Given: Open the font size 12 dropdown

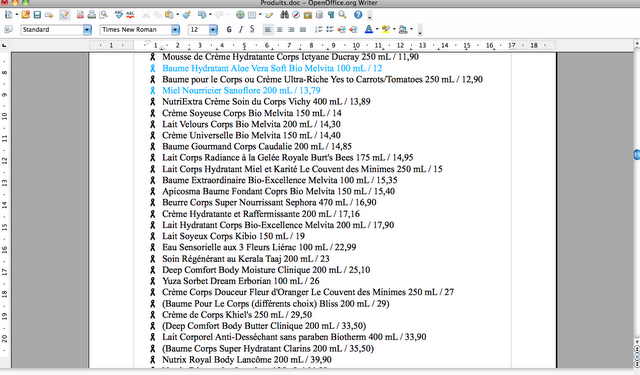Looking at the screenshot, I should (213, 30).
